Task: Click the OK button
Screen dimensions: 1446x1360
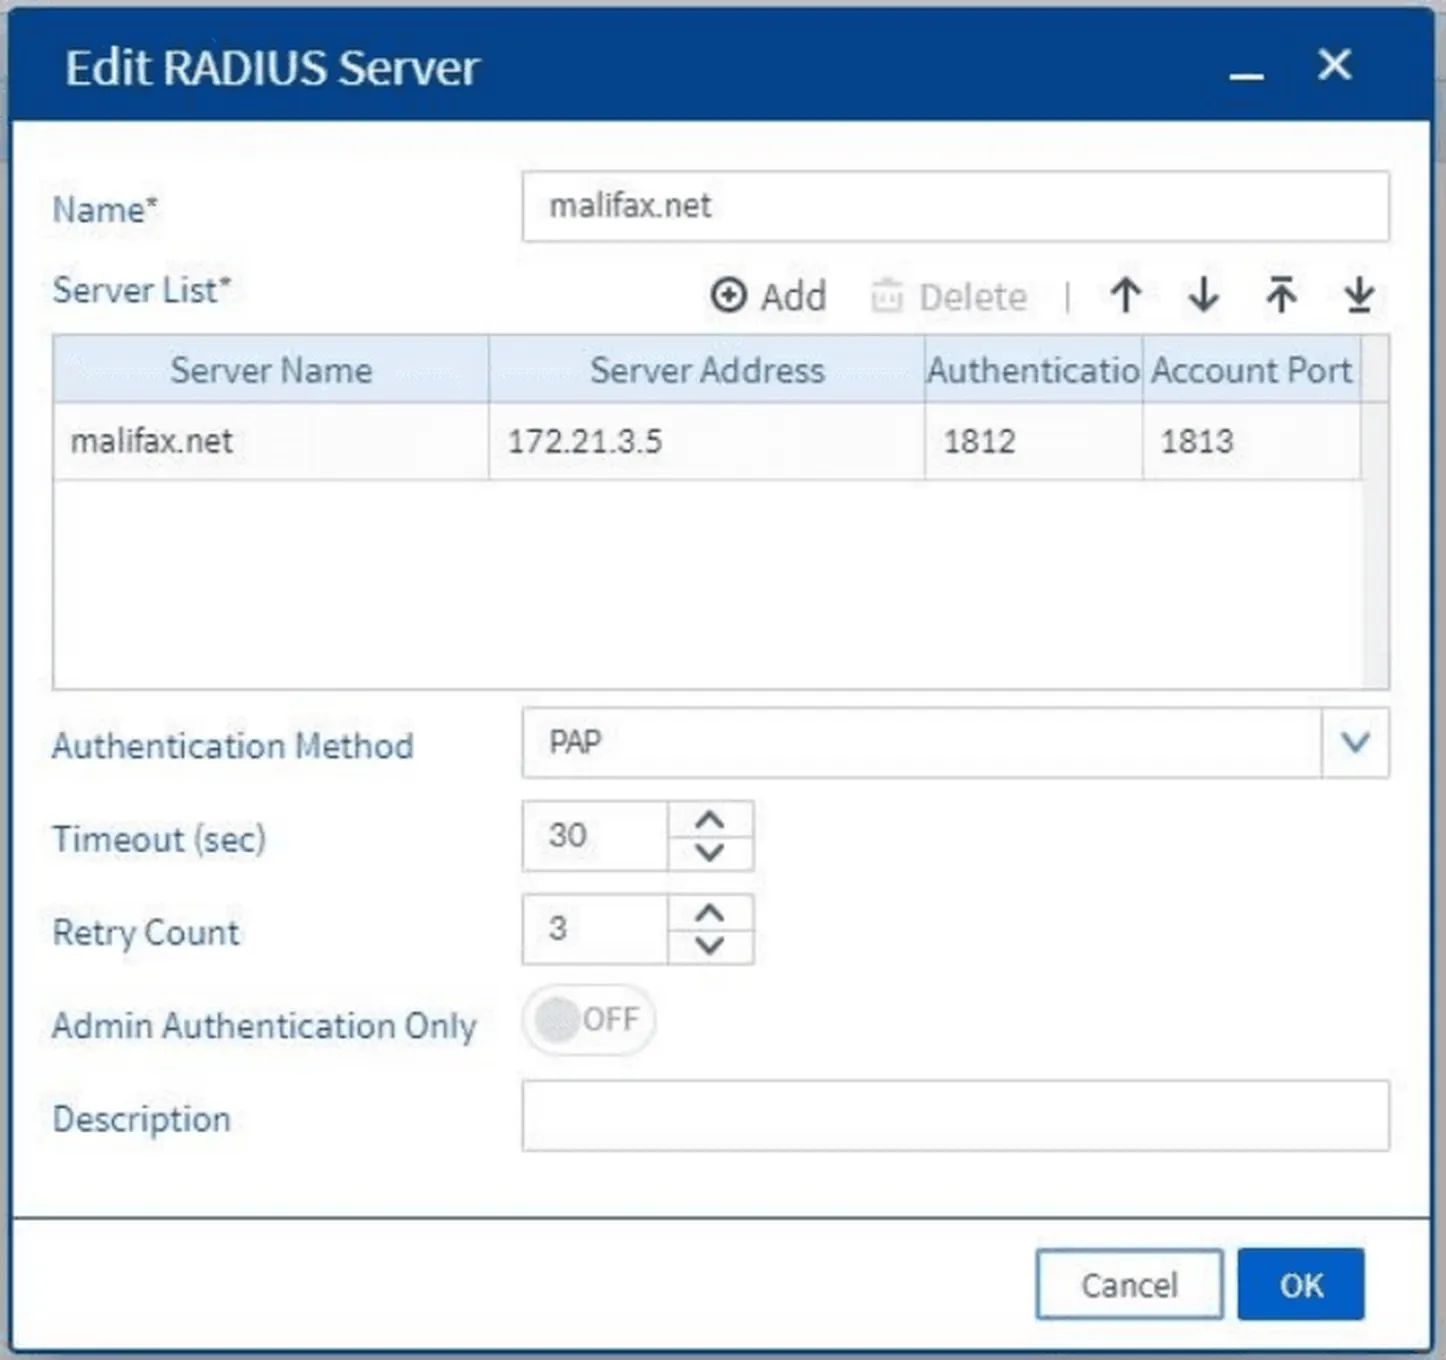Action: point(1301,1284)
